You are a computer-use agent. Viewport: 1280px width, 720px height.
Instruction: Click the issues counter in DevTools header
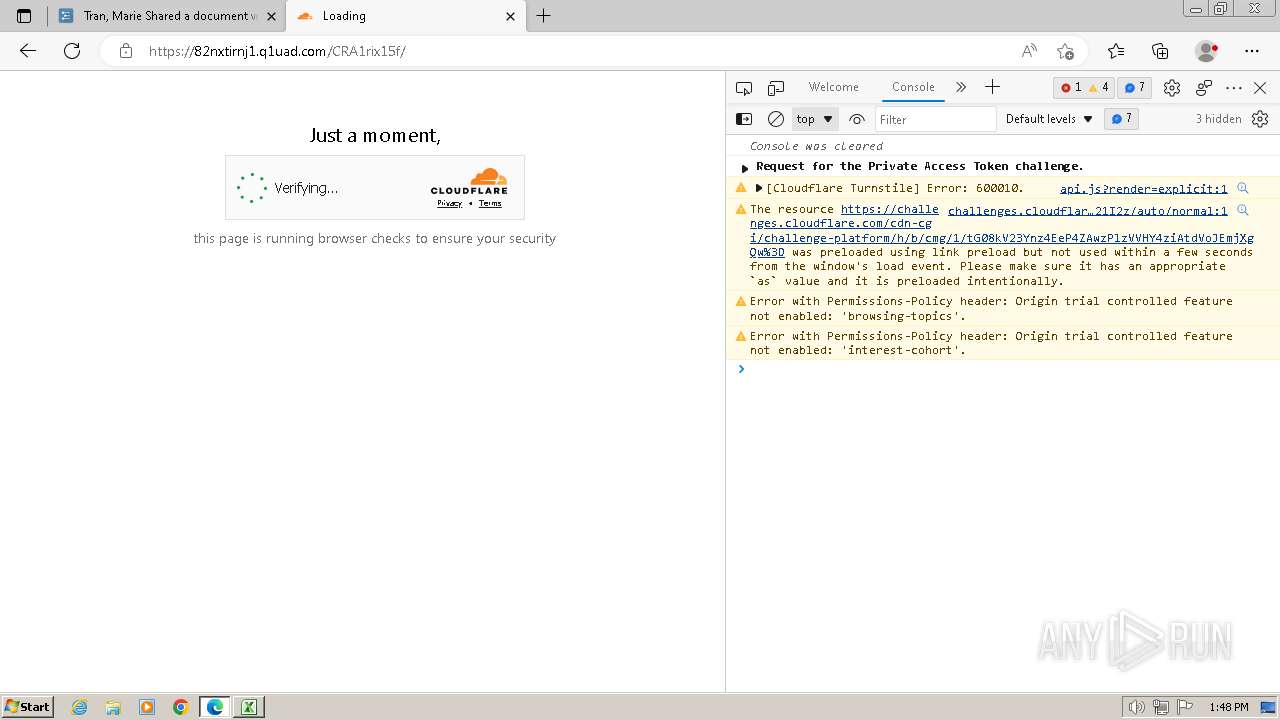[x=1134, y=88]
